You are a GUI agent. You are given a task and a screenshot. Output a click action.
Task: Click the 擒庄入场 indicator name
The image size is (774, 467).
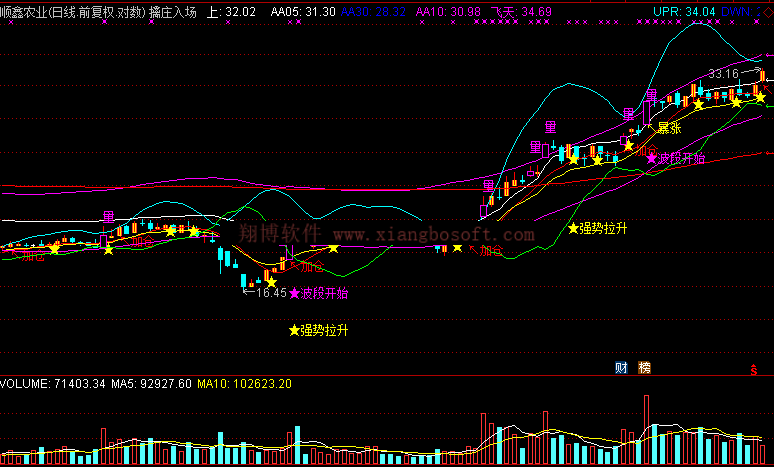click(173, 12)
